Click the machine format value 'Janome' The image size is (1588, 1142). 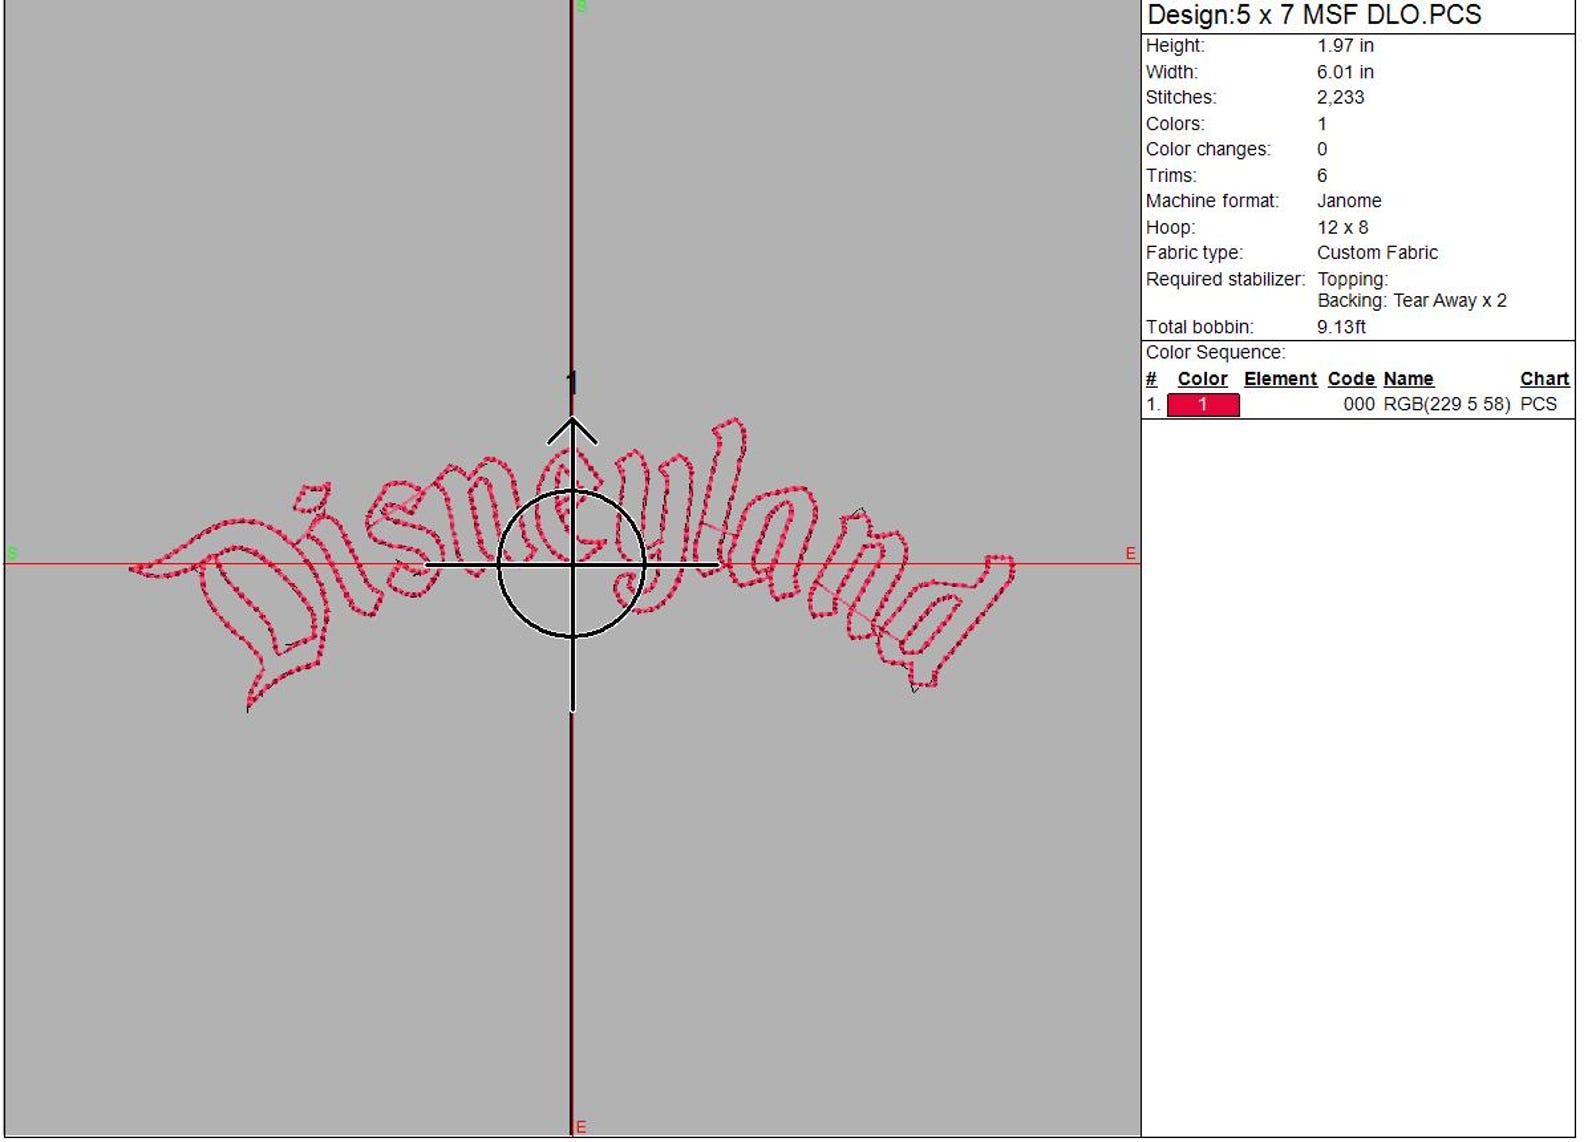1349,201
